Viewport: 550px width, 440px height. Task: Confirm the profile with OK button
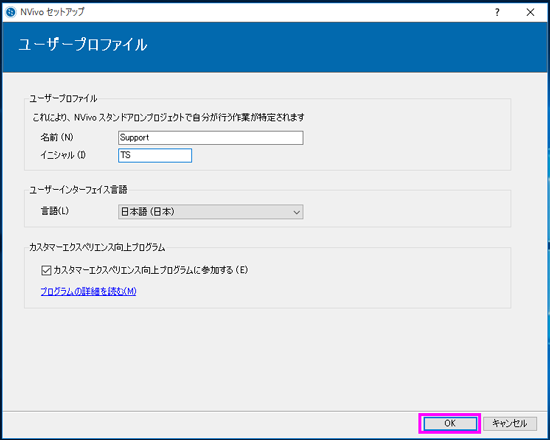[x=450, y=423]
